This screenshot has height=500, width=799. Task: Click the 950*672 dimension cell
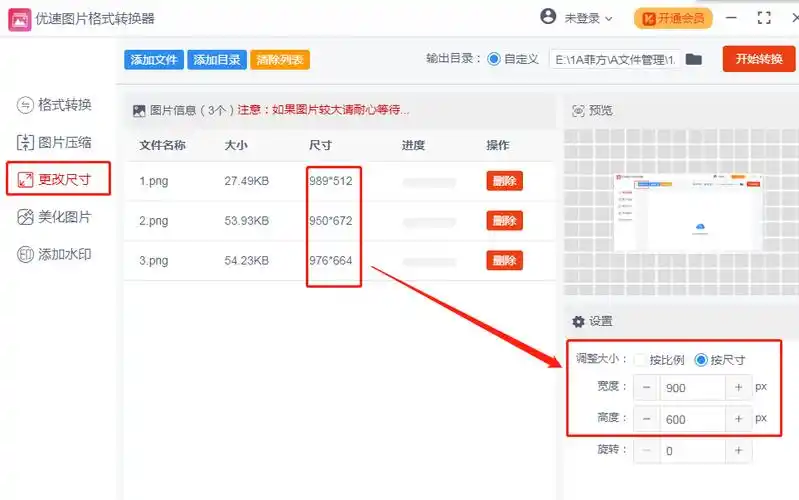point(331,221)
